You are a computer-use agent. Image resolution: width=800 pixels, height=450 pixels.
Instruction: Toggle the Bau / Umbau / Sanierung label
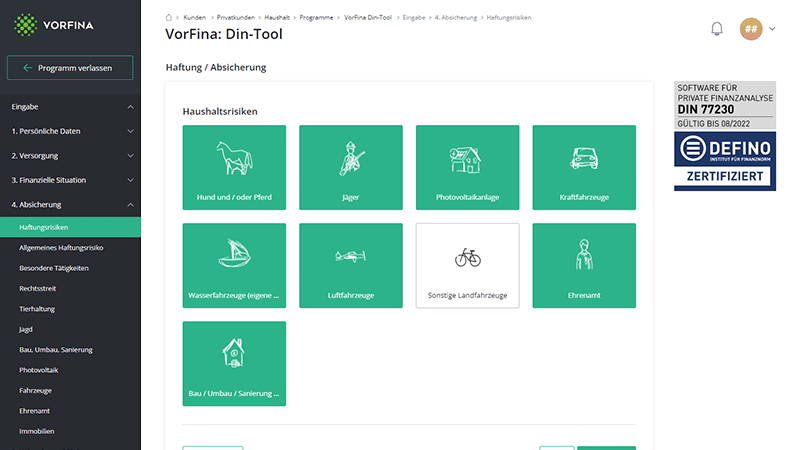tap(234, 393)
